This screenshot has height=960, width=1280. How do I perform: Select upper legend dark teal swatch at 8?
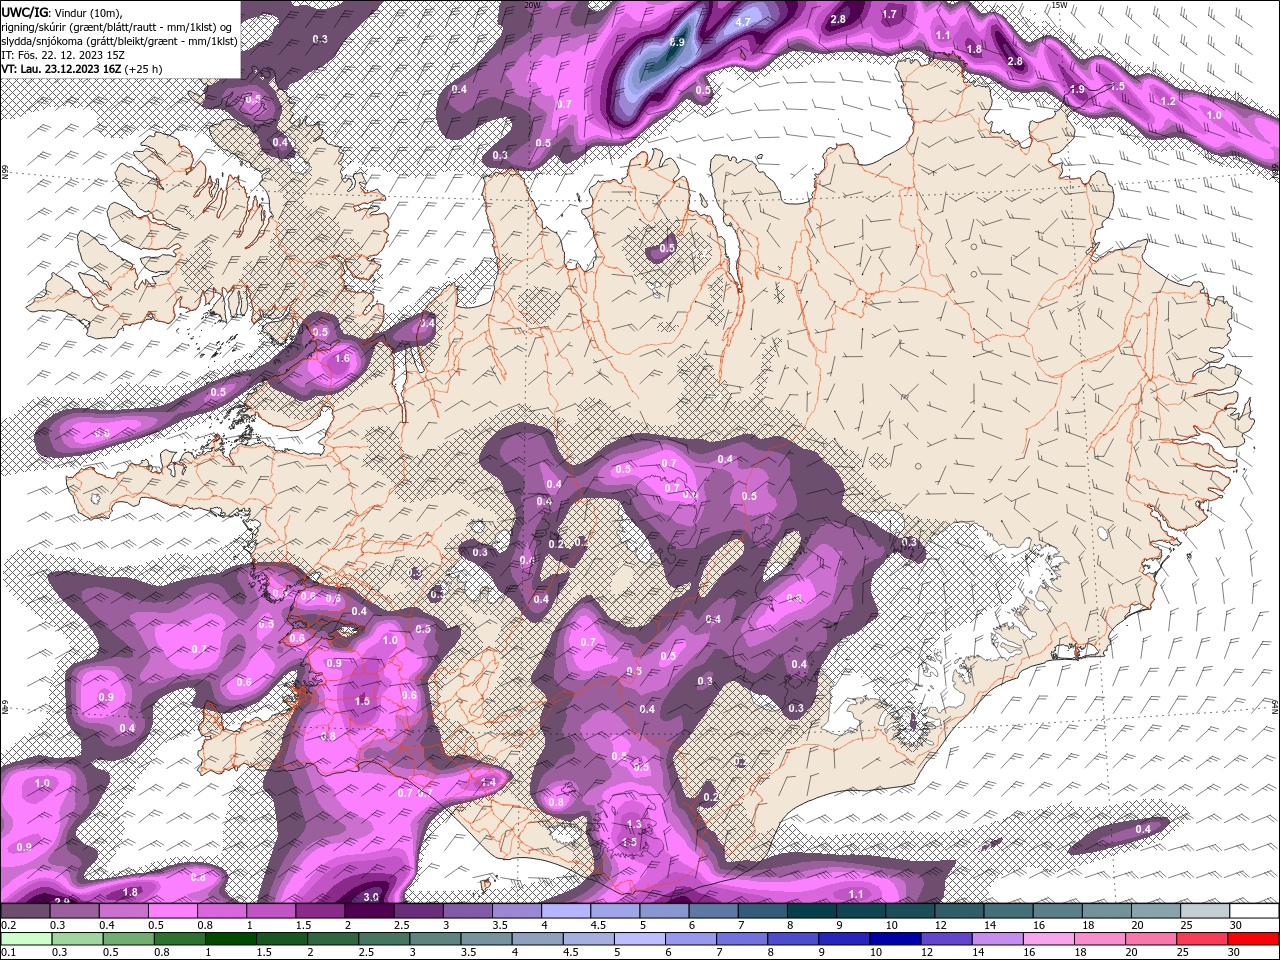coord(812,911)
